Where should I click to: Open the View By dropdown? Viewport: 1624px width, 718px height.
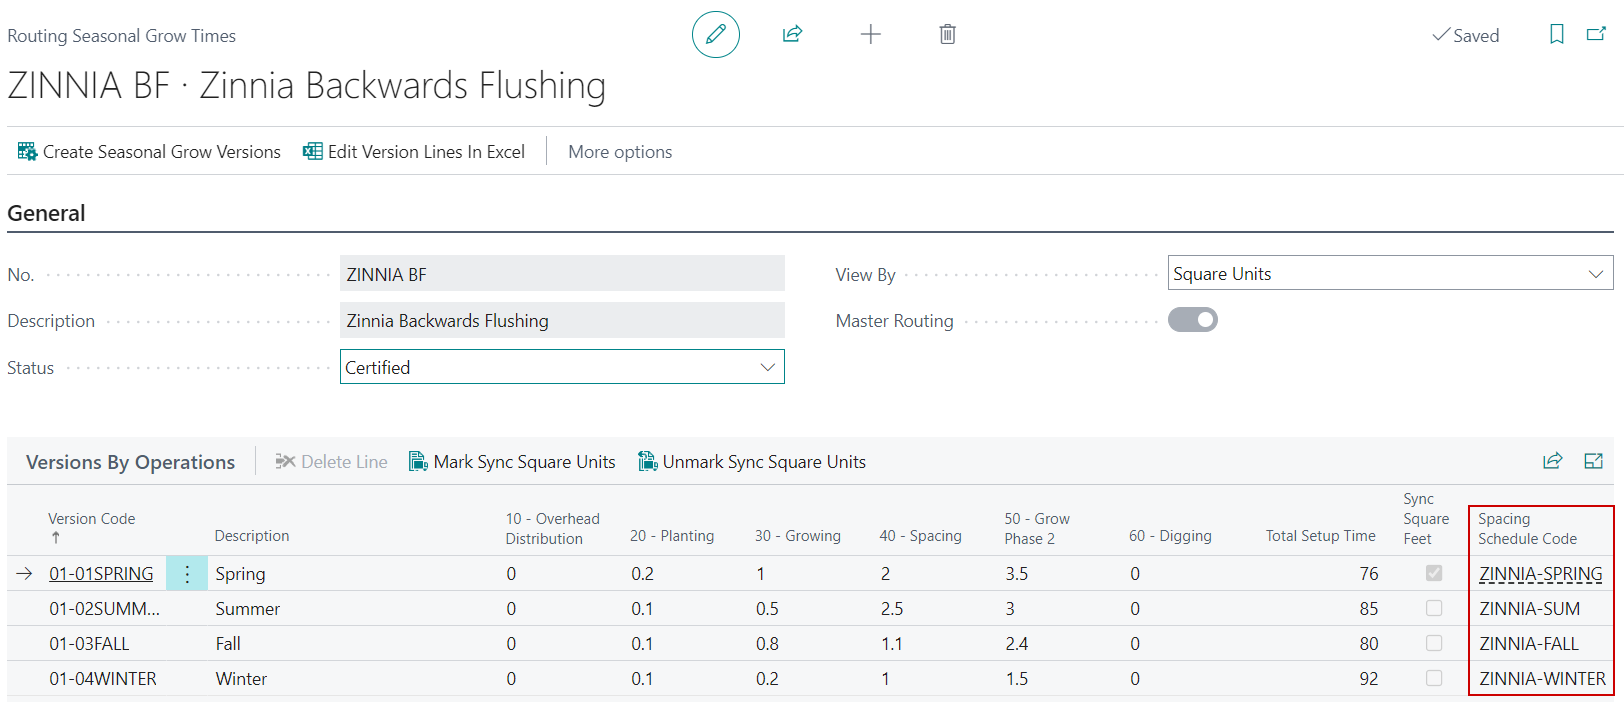pyautogui.click(x=1389, y=274)
